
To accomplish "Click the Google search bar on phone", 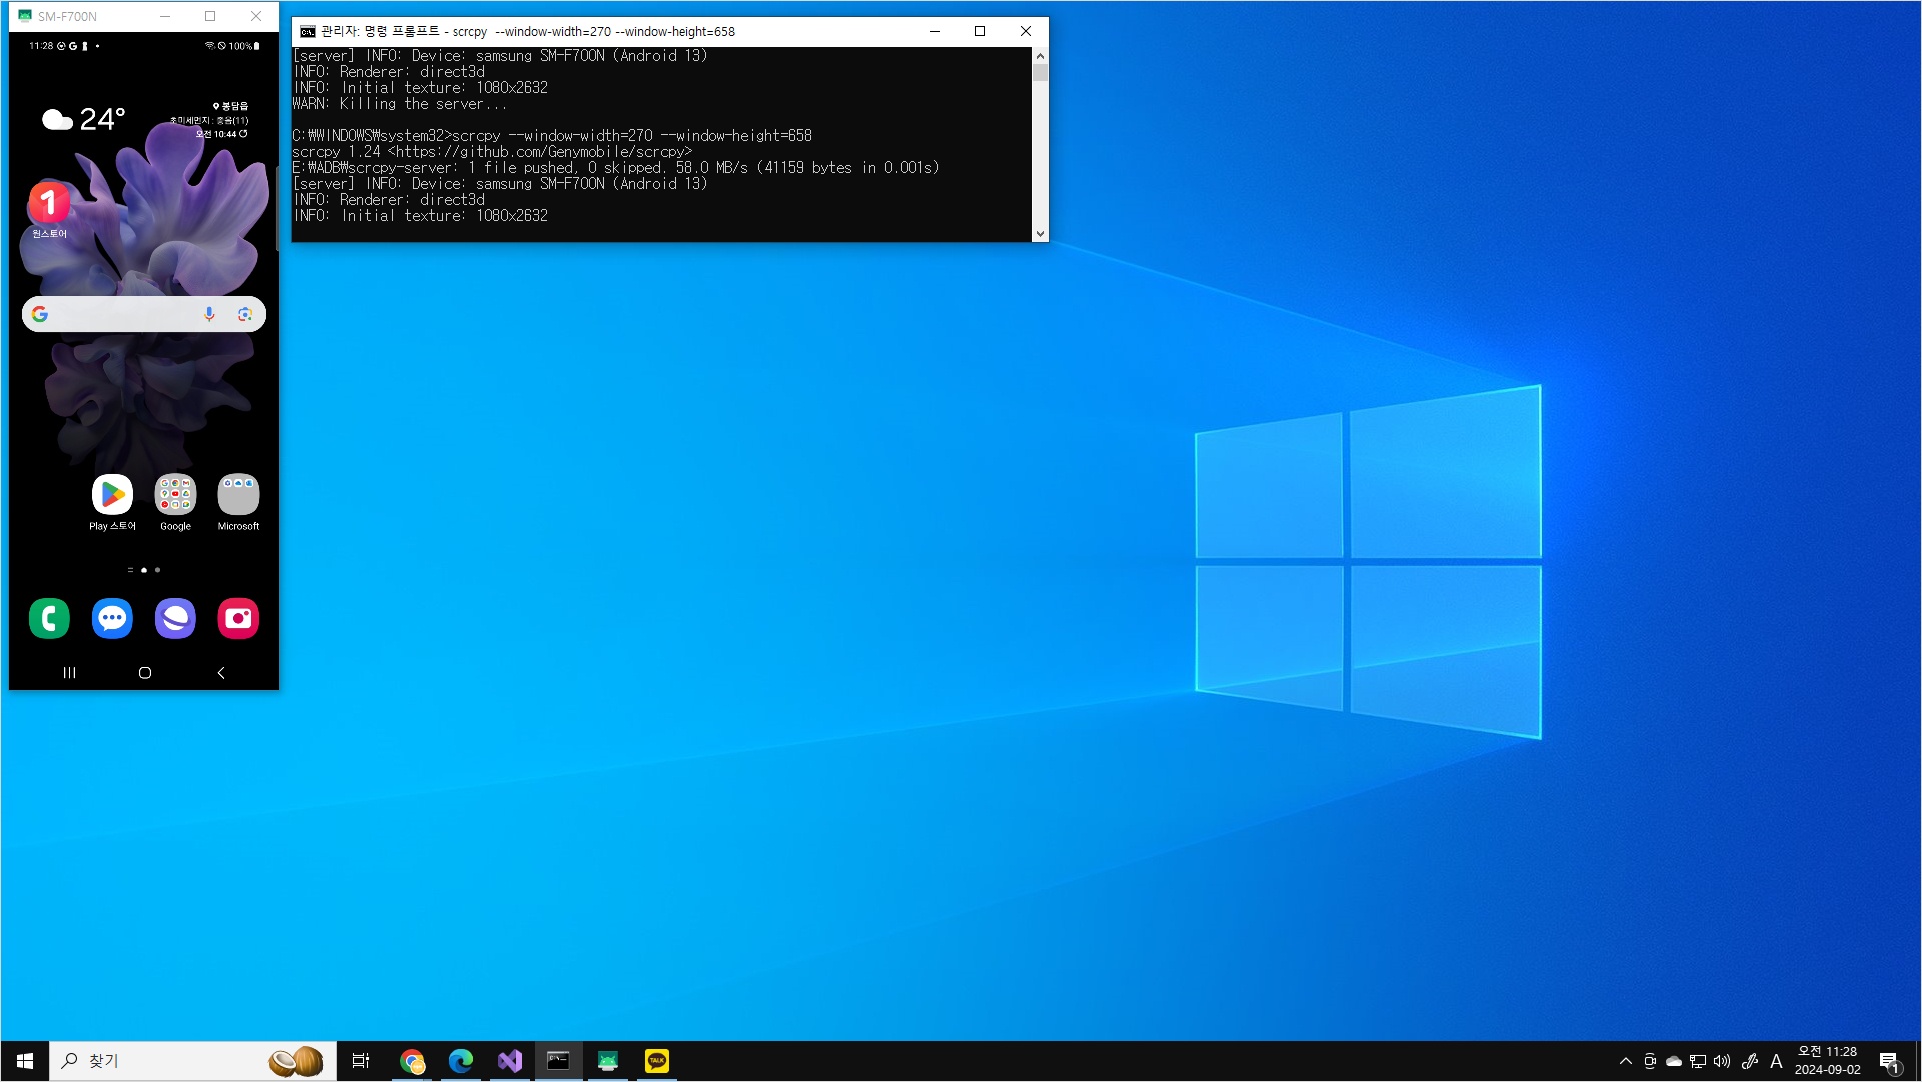I will (x=120, y=314).
